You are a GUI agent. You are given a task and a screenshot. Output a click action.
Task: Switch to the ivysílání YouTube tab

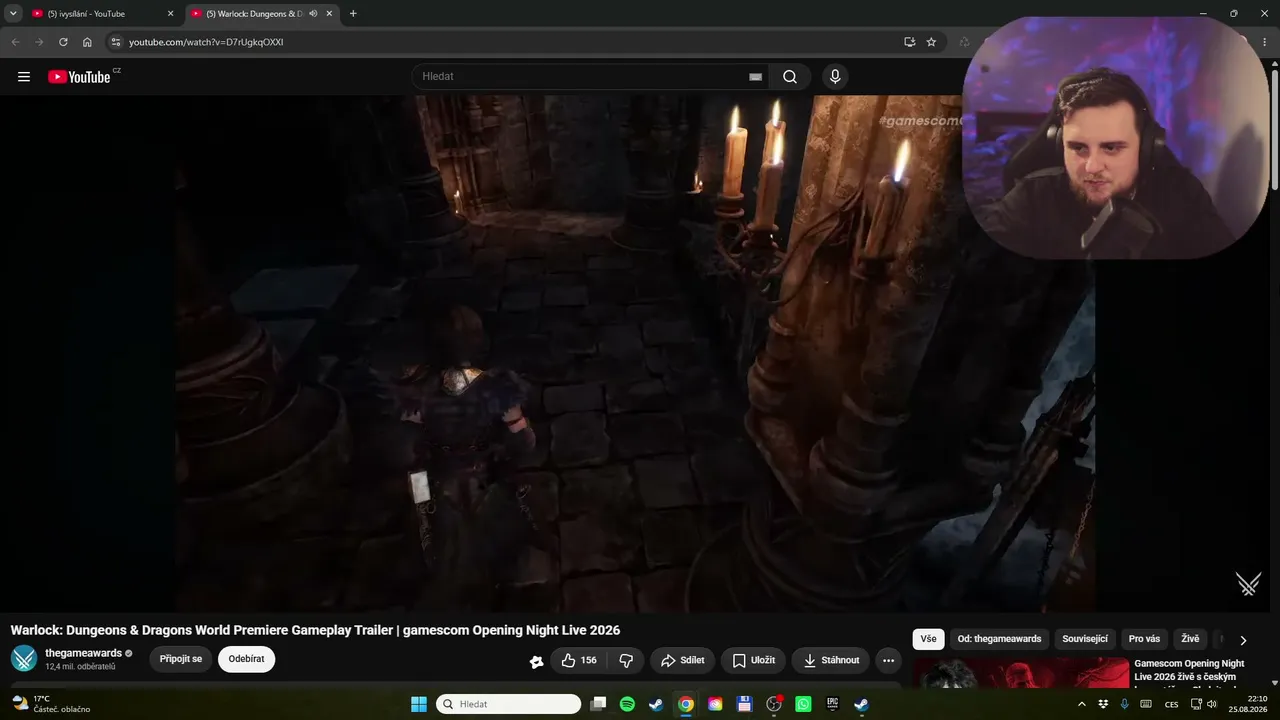[x=103, y=14]
